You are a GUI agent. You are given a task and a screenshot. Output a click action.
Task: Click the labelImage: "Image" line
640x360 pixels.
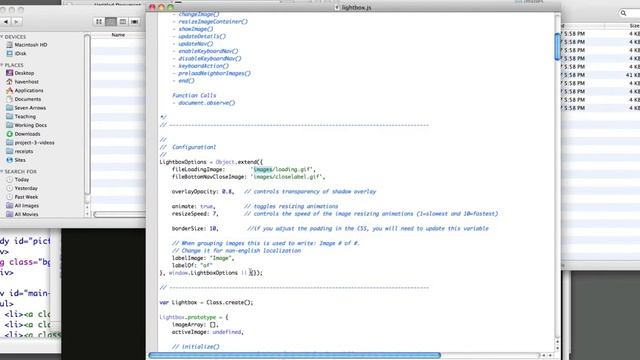tap(203, 258)
